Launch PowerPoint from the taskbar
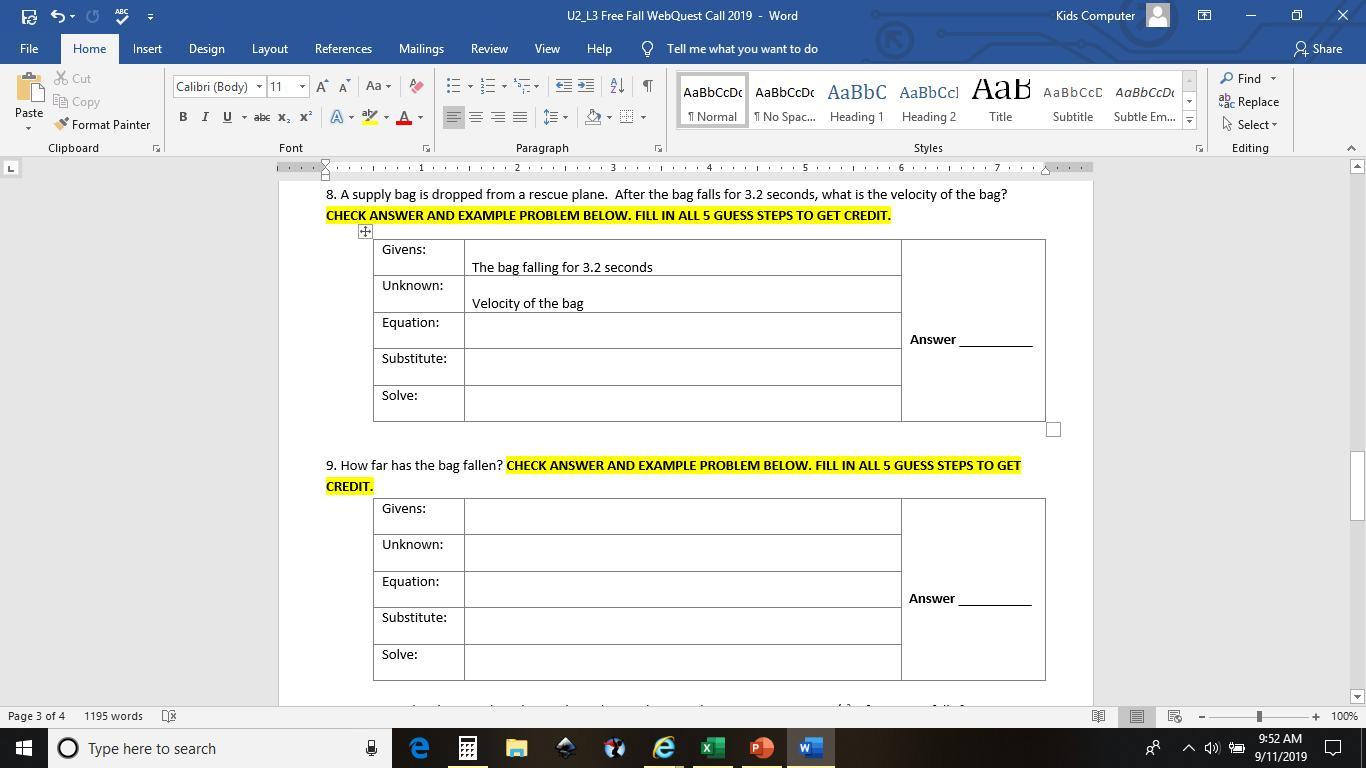 pyautogui.click(x=761, y=748)
